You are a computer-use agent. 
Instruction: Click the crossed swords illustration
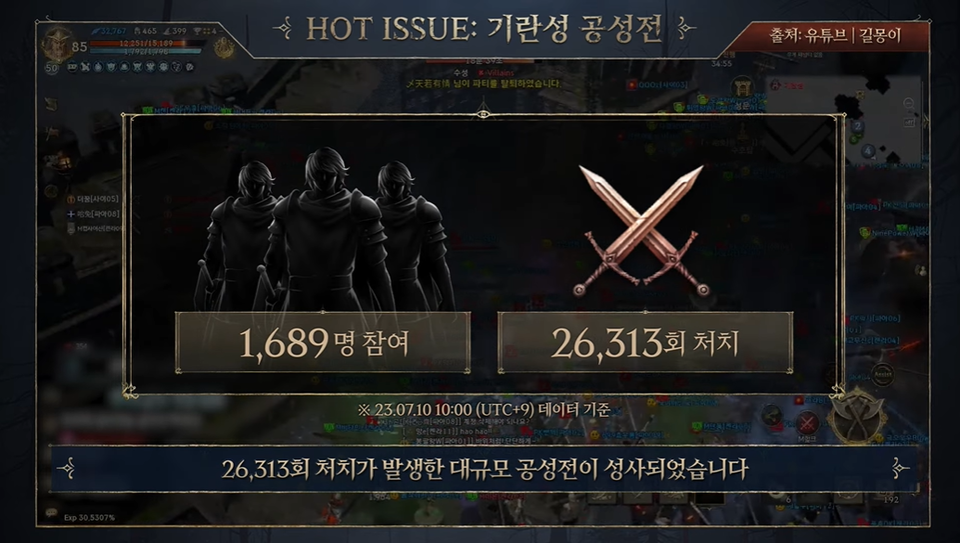641,231
